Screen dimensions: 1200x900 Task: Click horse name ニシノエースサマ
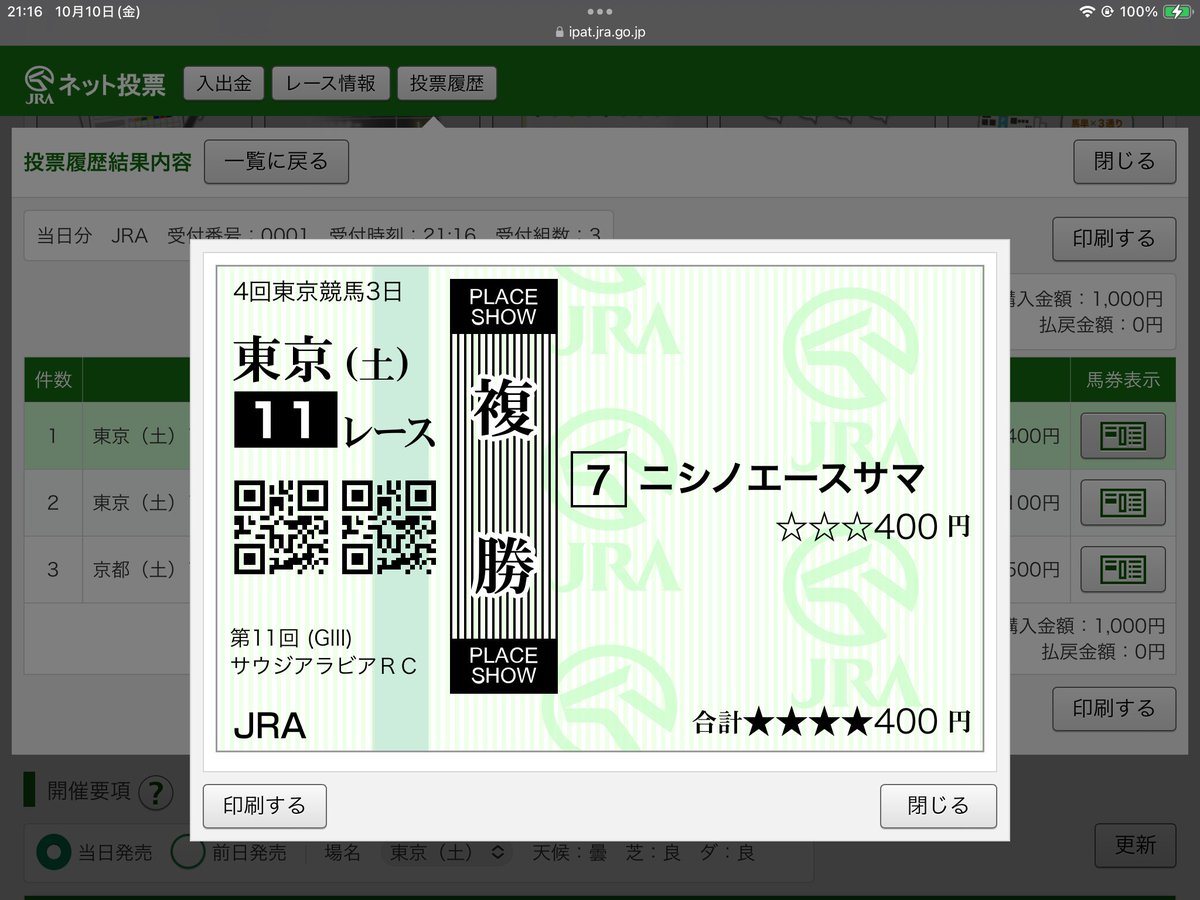tap(782, 480)
